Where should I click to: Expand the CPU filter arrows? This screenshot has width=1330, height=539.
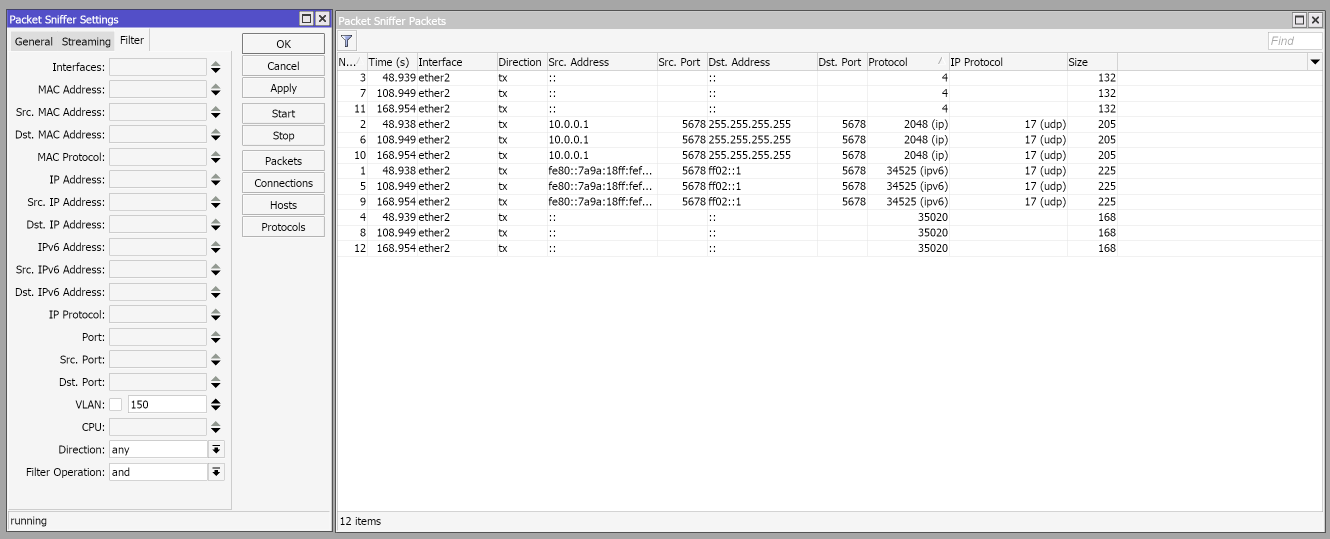pyautogui.click(x=215, y=427)
